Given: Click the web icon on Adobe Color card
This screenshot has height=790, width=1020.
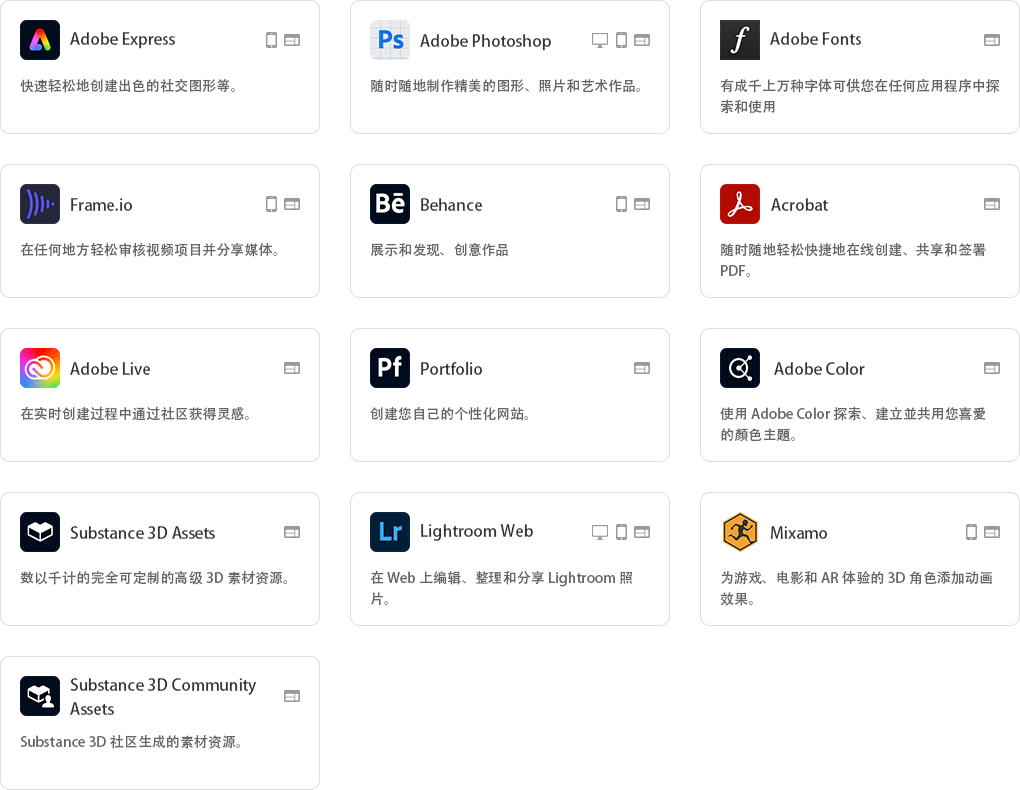Looking at the screenshot, I should pos(992,368).
